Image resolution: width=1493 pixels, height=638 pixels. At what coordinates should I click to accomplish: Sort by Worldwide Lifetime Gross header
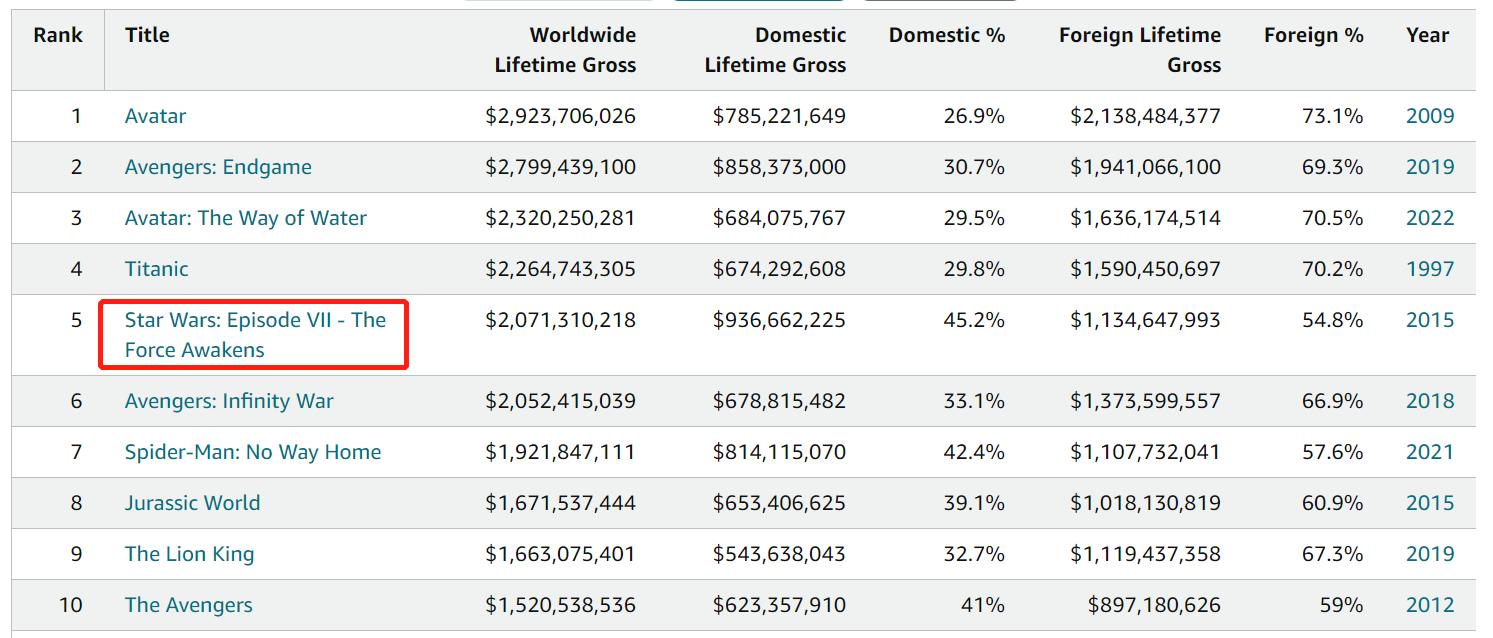(565, 50)
